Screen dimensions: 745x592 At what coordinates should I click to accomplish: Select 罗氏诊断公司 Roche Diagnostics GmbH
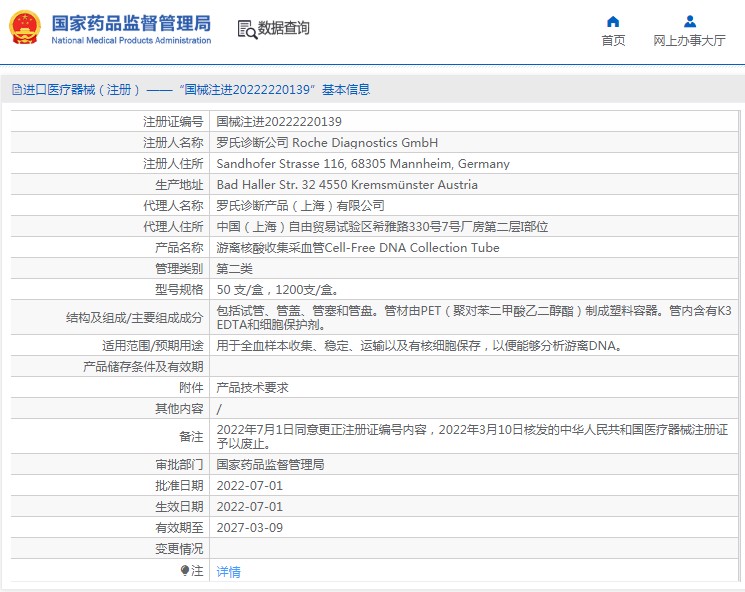327,143
